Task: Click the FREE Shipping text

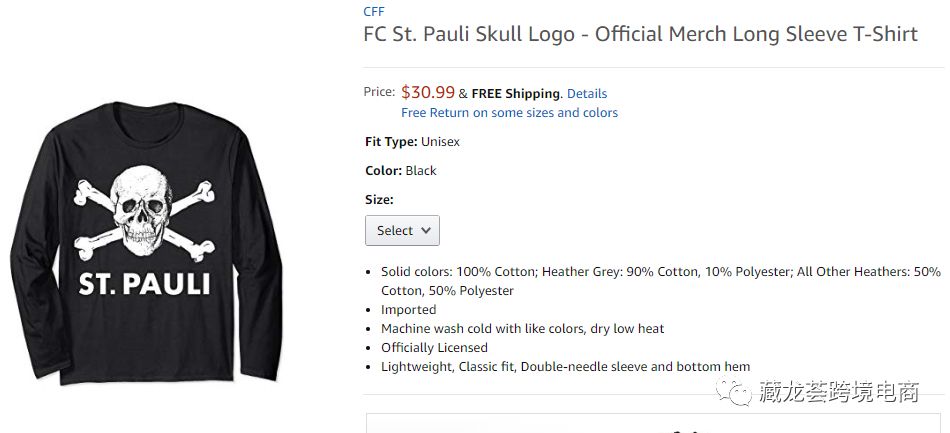Action: point(516,93)
